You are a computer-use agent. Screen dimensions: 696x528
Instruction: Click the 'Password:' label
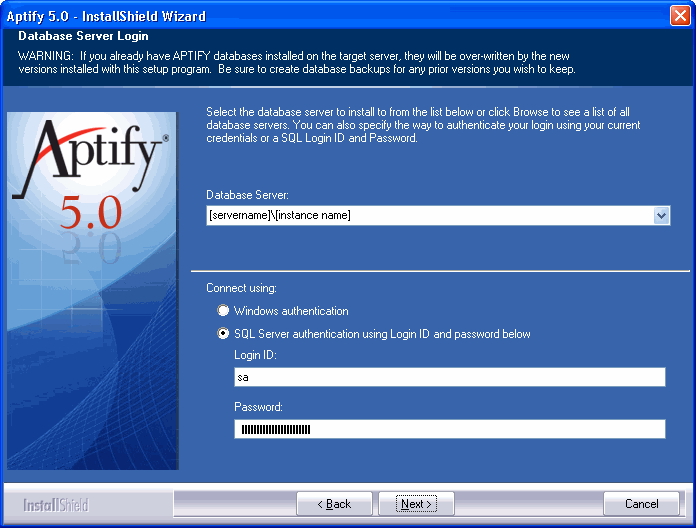pos(258,407)
